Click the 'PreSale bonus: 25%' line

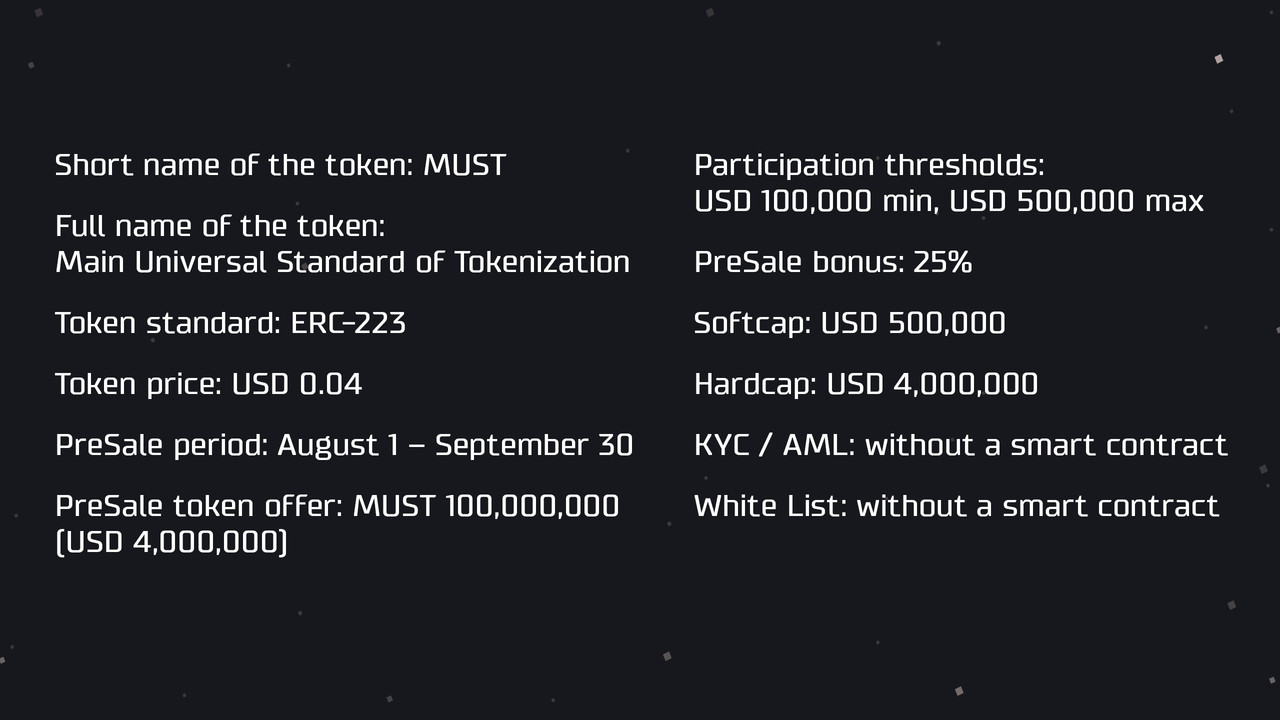[x=833, y=262]
